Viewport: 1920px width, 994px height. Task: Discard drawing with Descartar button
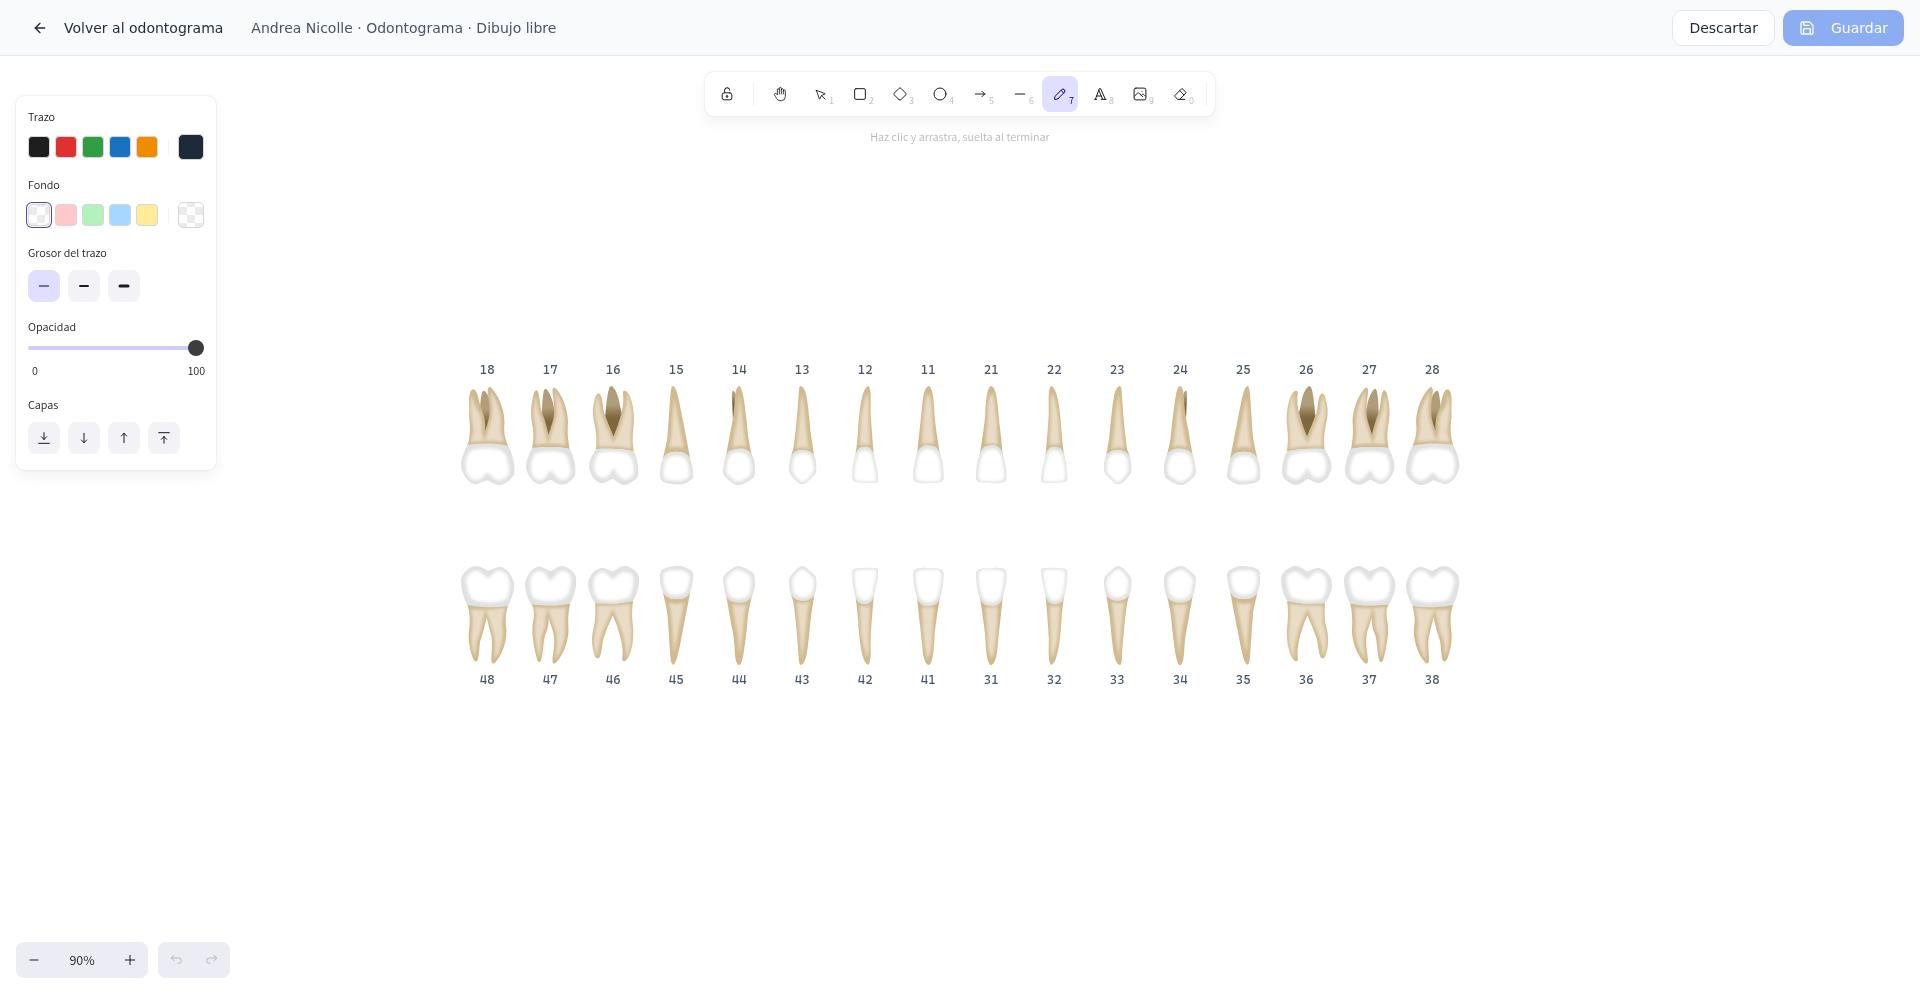(x=1723, y=28)
